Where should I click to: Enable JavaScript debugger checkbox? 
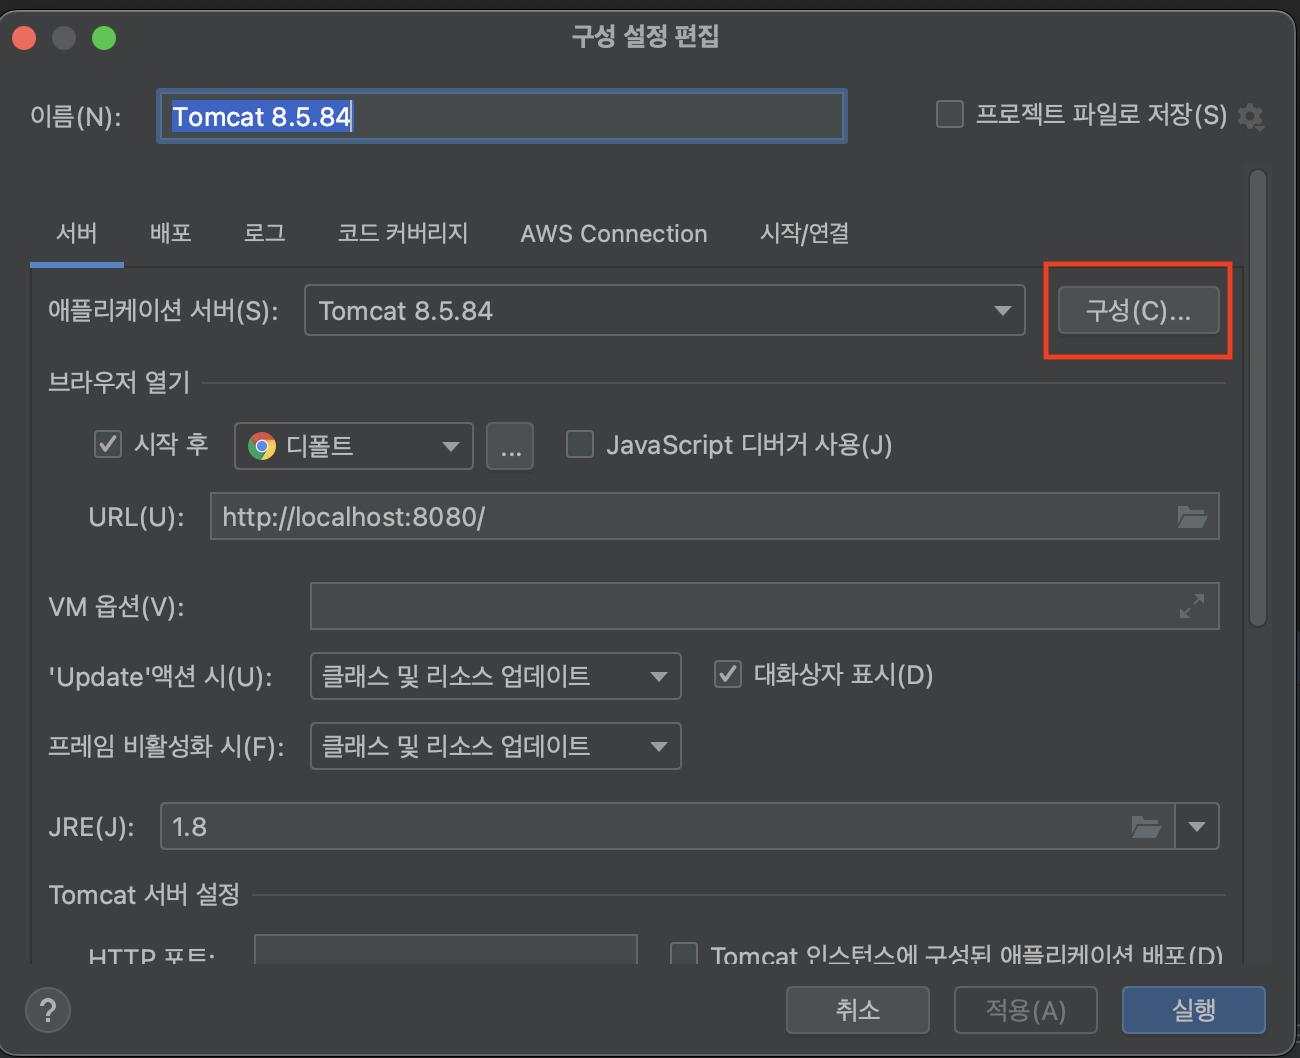(x=580, y=444)
